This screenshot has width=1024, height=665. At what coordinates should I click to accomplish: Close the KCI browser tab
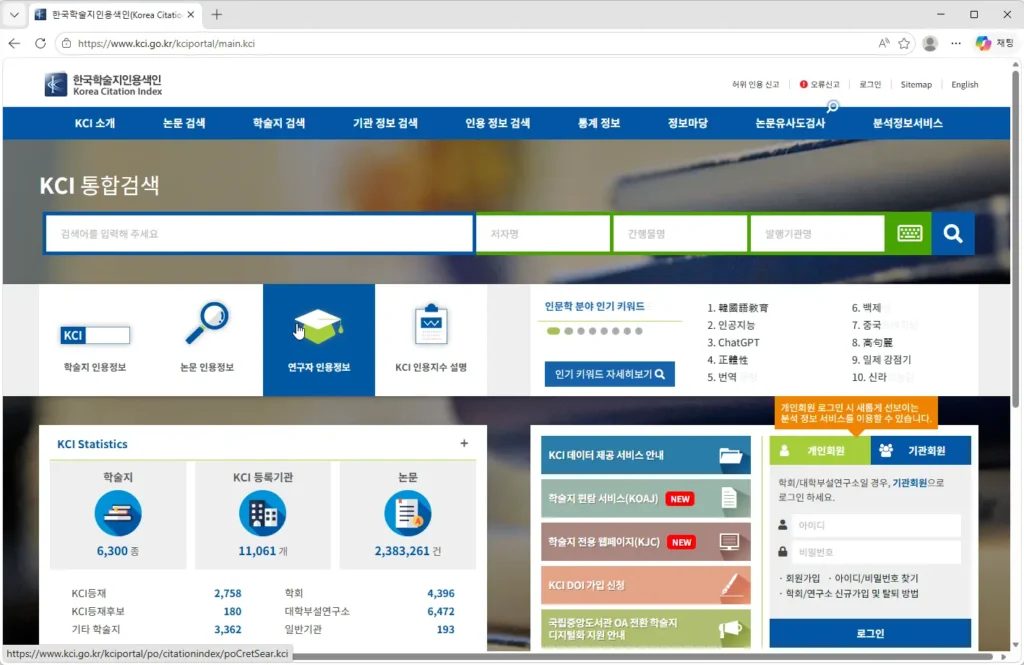[x=191, y=14]
